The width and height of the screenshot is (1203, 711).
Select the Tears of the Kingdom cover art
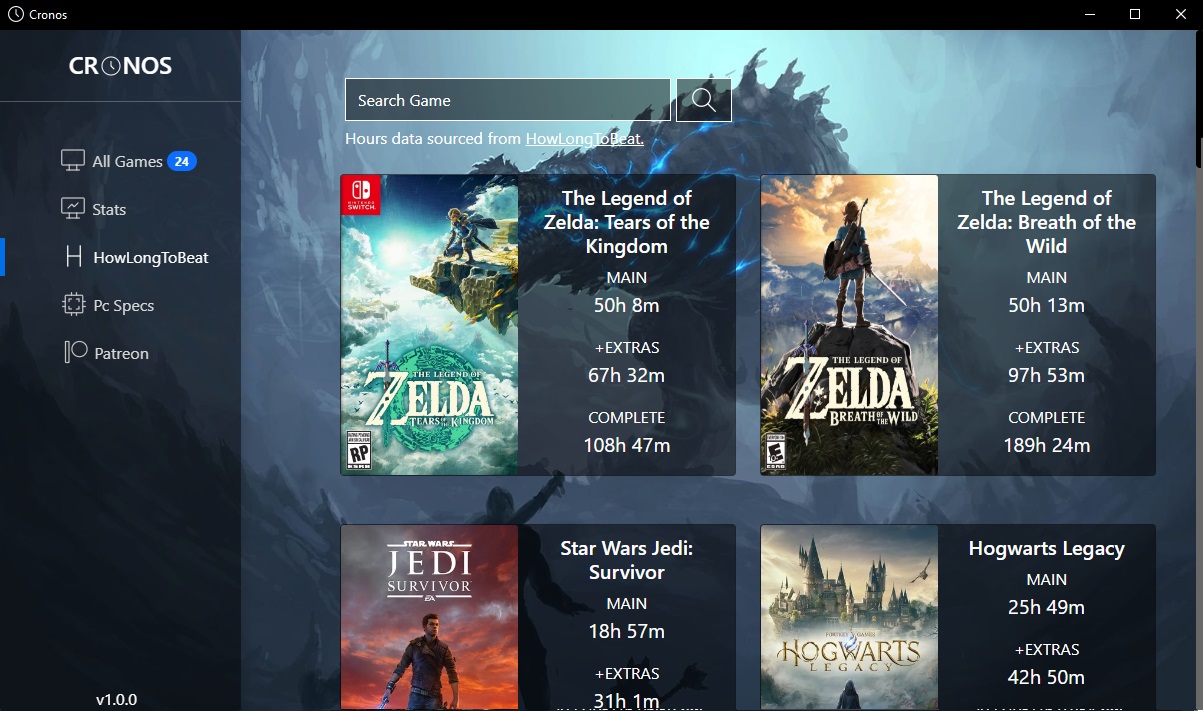coord(429,325)
